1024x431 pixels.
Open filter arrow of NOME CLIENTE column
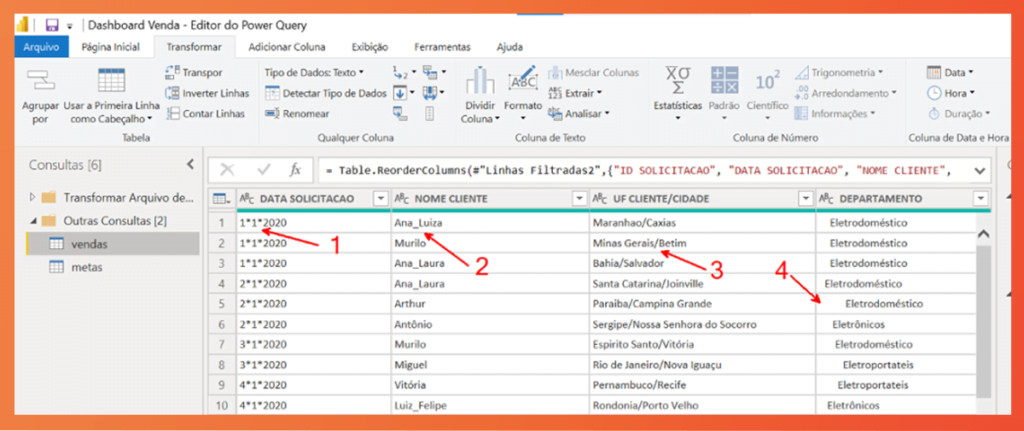pos(579,199)
